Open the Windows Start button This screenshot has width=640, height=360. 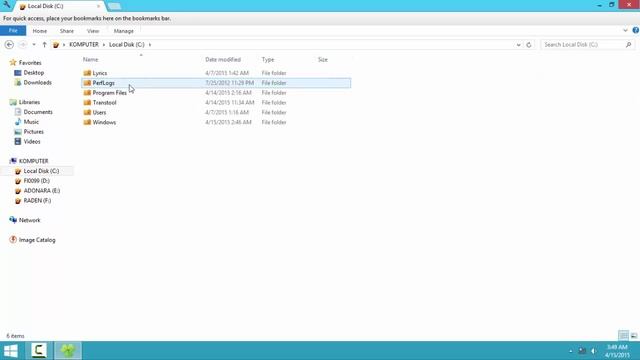[11, 351]
